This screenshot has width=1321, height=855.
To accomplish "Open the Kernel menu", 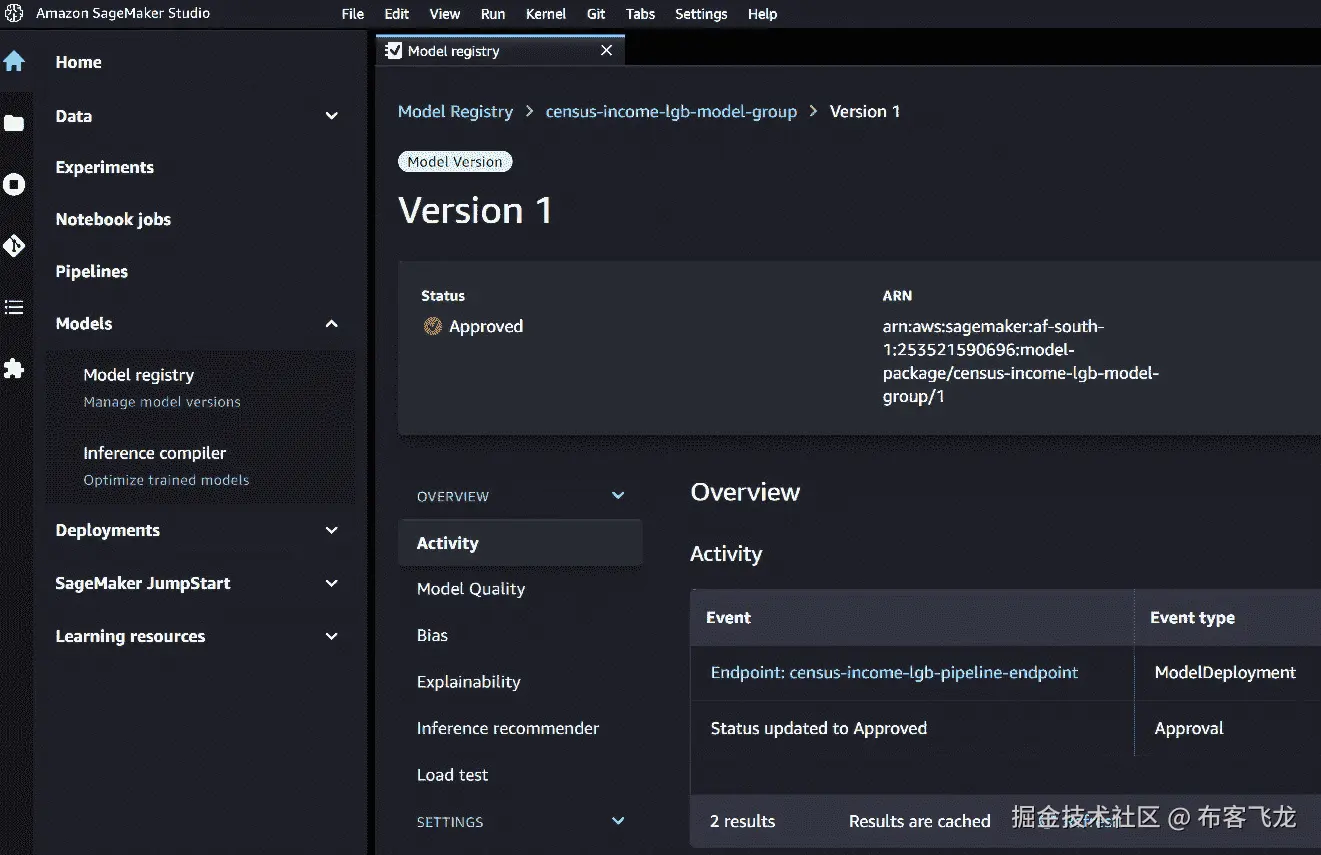I will 545,13.
